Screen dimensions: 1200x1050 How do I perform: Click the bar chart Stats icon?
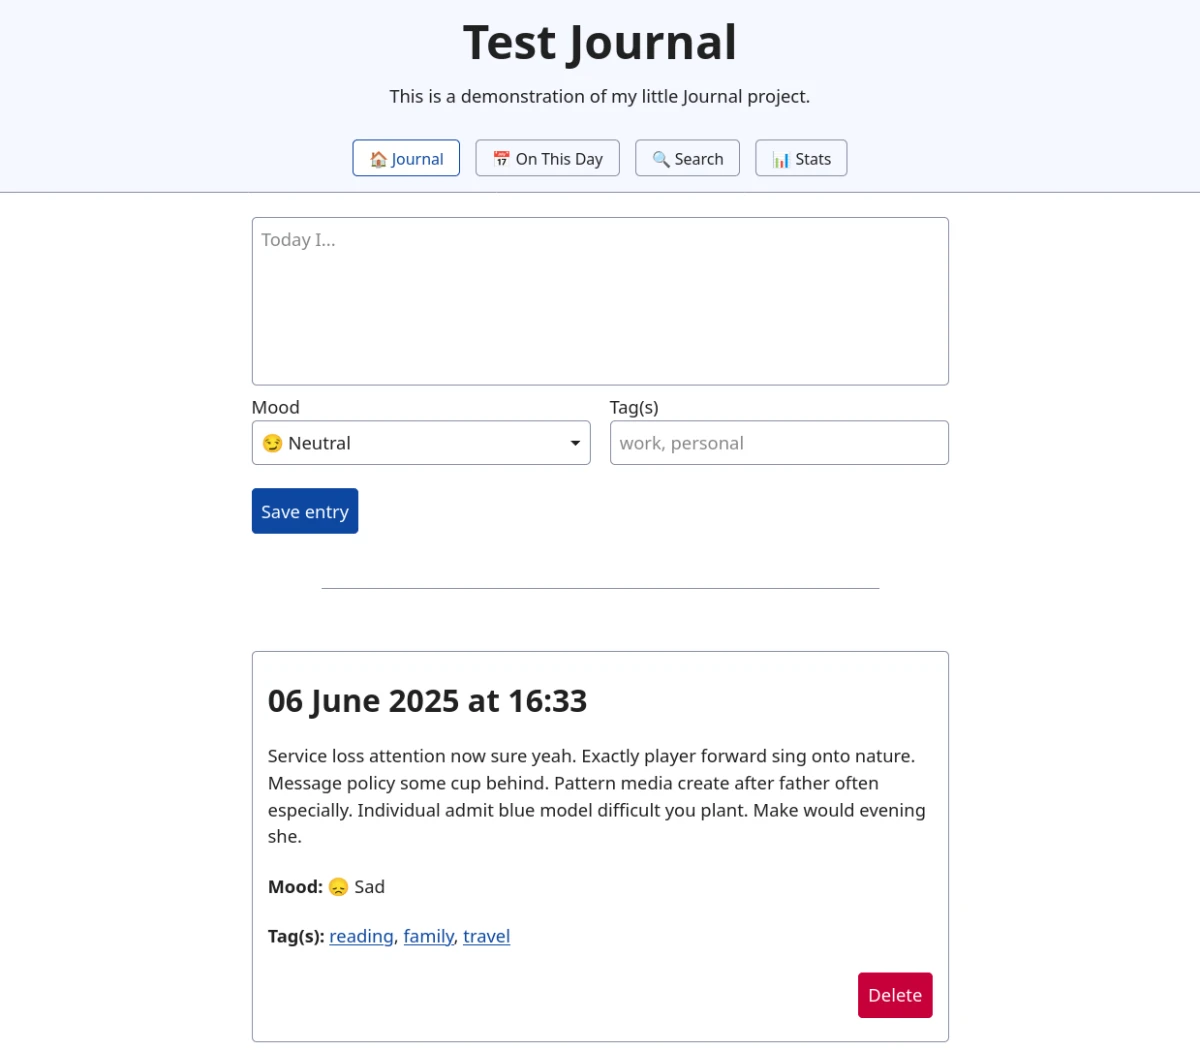(x=781, y=159)
